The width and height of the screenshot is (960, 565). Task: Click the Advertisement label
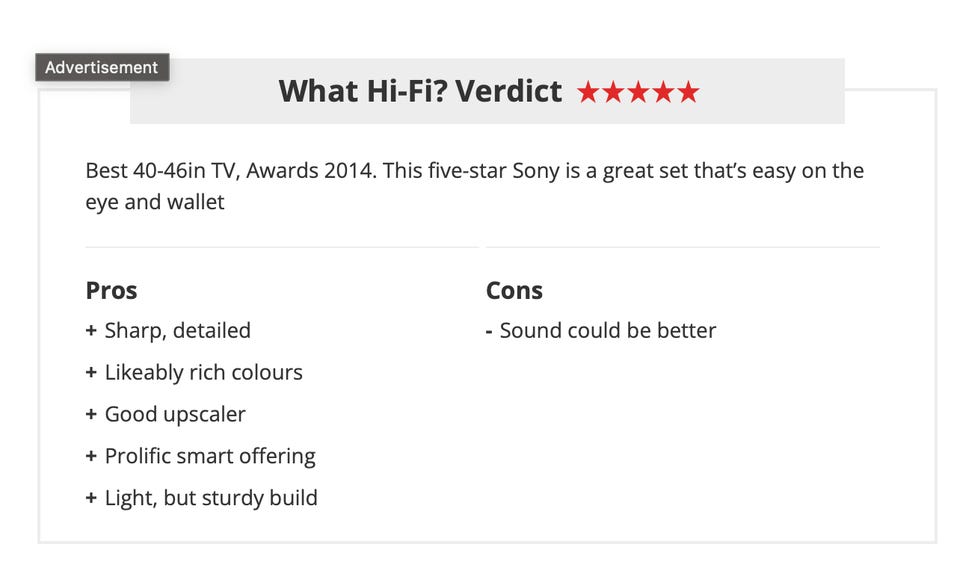pos(102,68)
